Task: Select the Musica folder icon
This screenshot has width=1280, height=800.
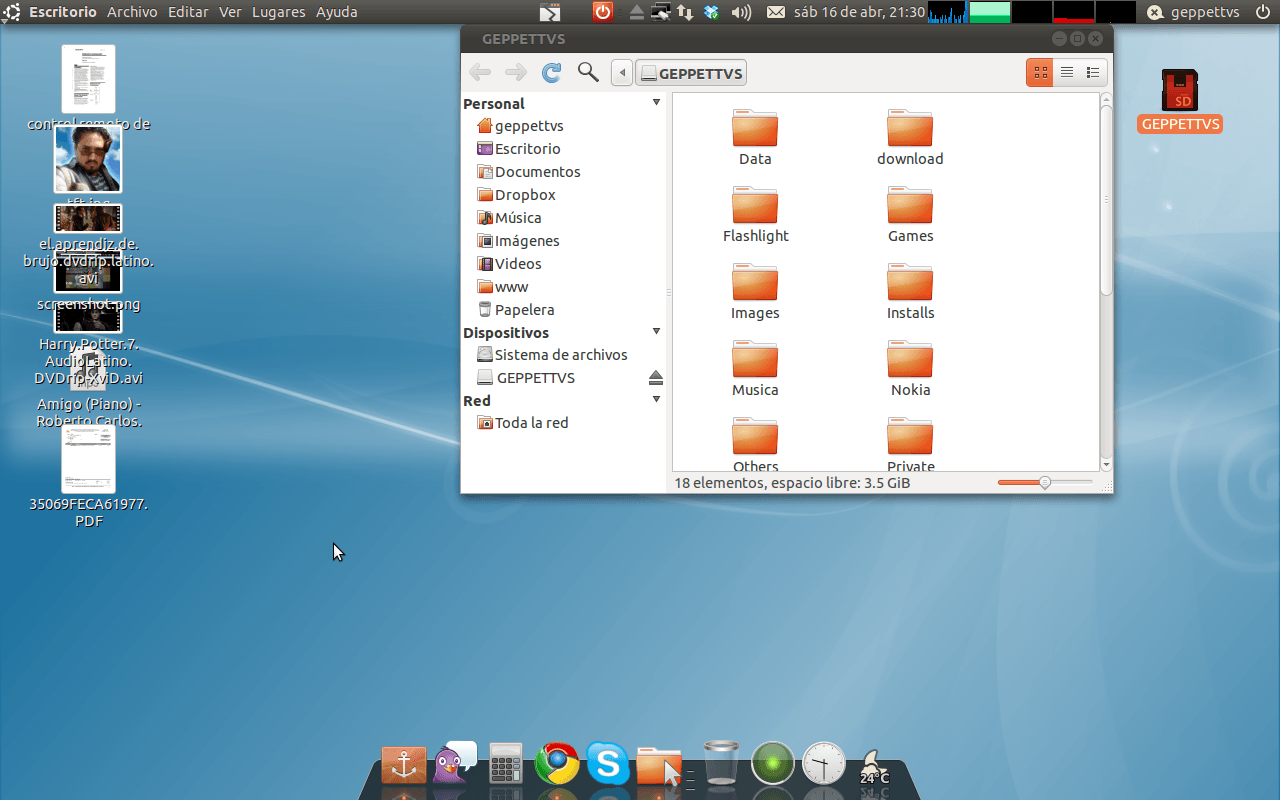Action: pyautogui.click(x=755, y=359)
